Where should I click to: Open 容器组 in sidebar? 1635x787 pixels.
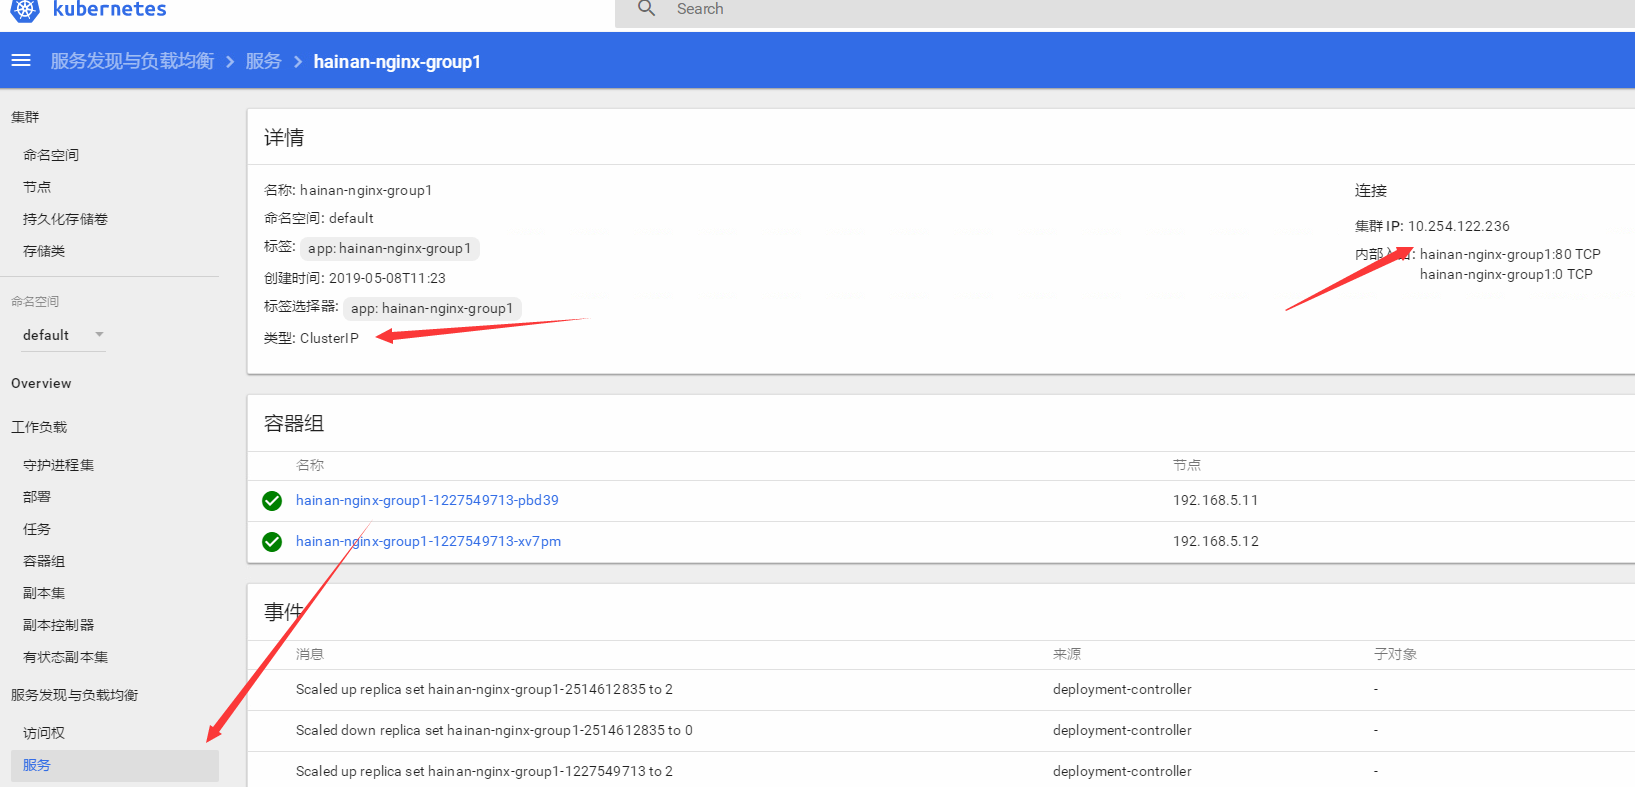pyautogui.click(x=44, y=561)
